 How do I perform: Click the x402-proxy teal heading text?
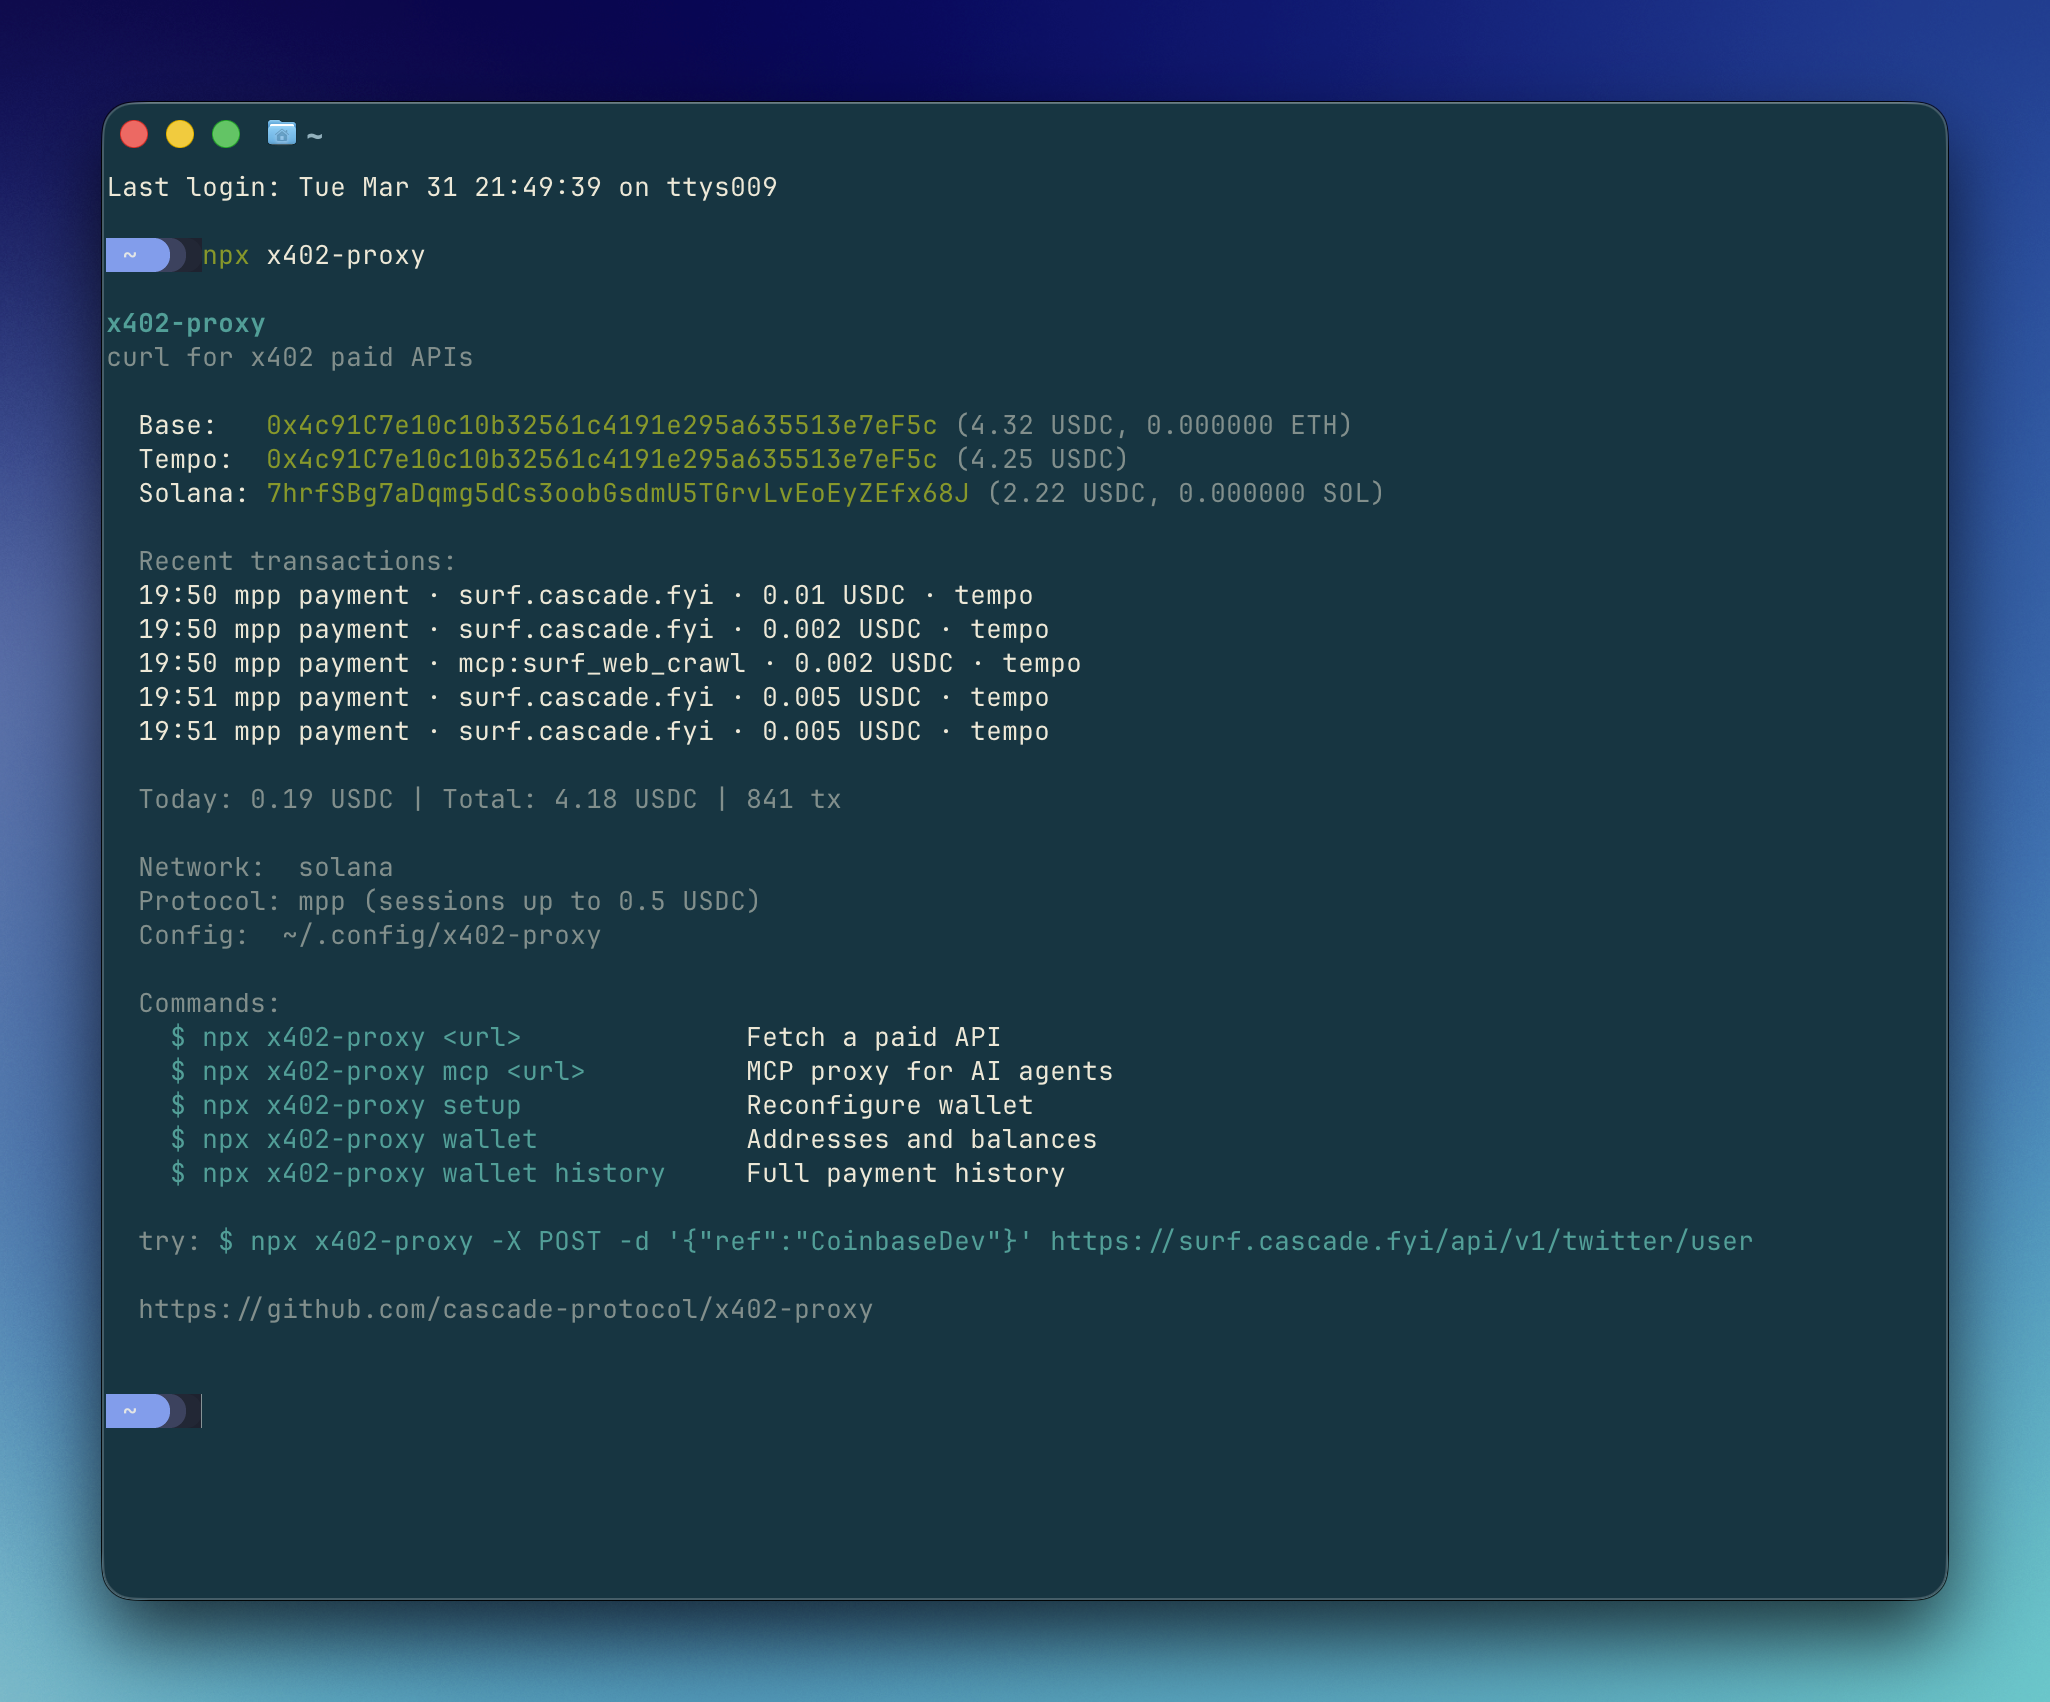186,323
